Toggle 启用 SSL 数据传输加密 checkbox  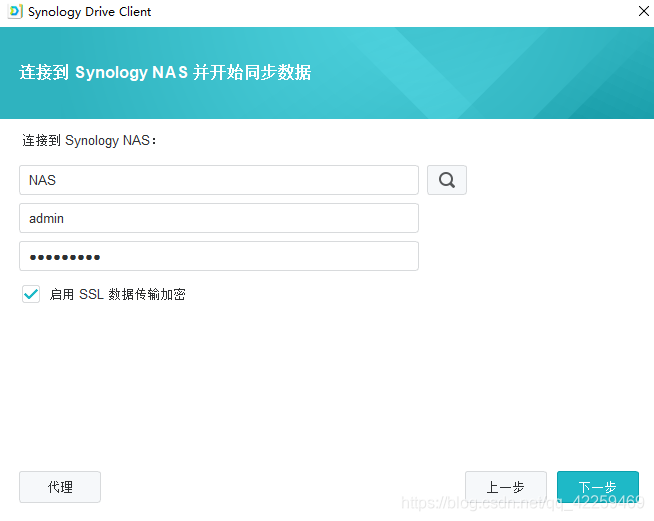tap(31, 294)
